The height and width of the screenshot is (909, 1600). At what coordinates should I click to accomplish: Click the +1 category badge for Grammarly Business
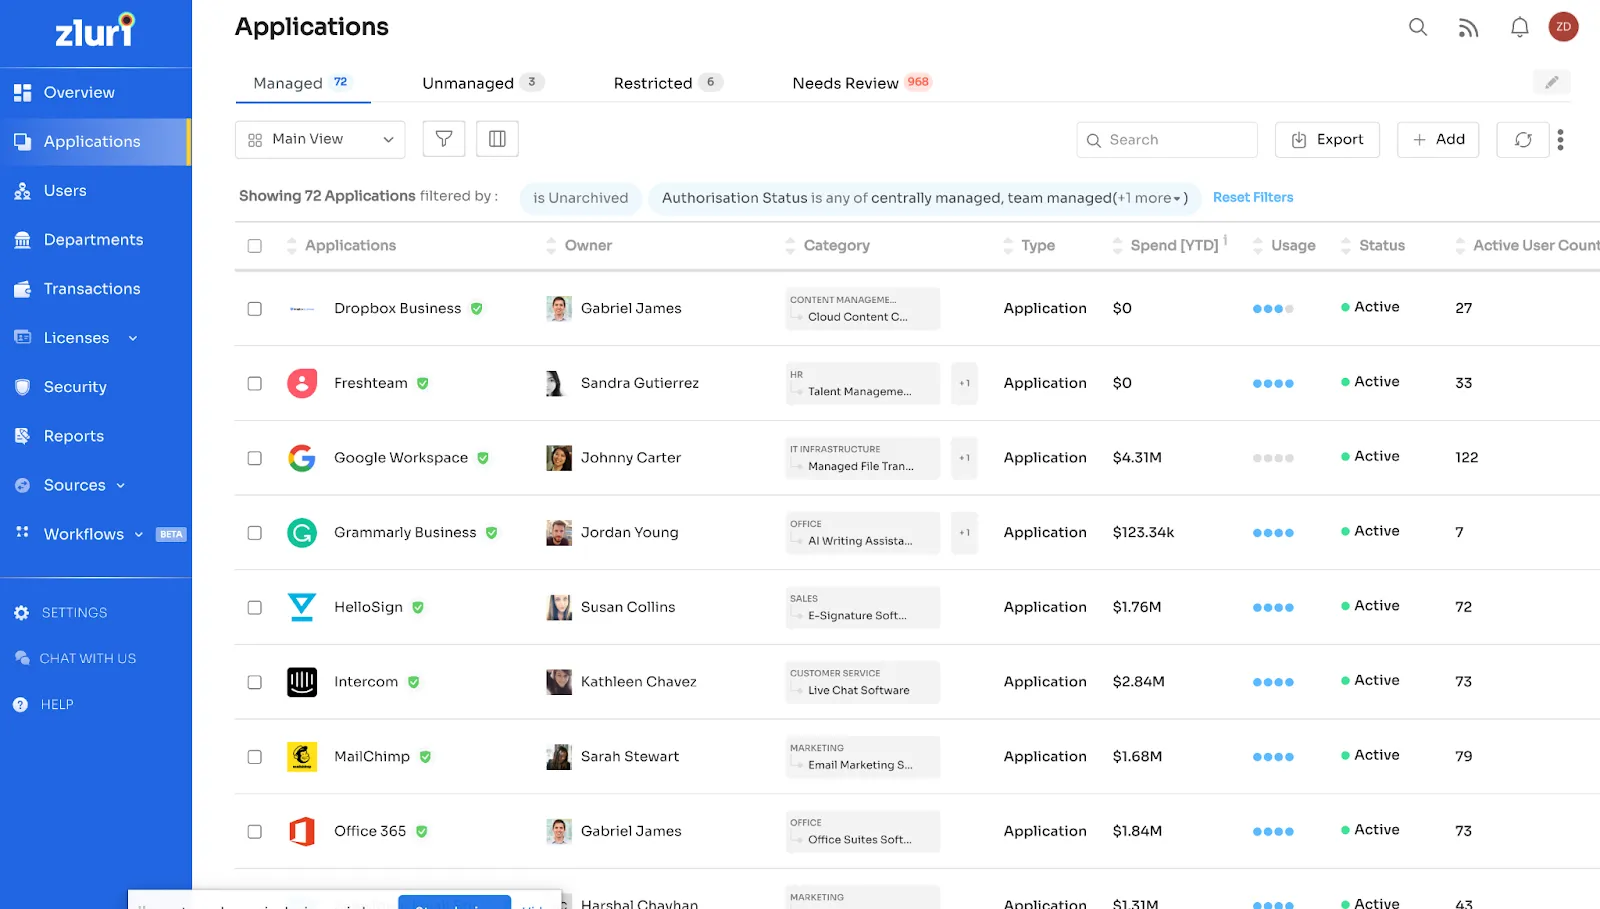pyautogui.click(x=964, y=533)
